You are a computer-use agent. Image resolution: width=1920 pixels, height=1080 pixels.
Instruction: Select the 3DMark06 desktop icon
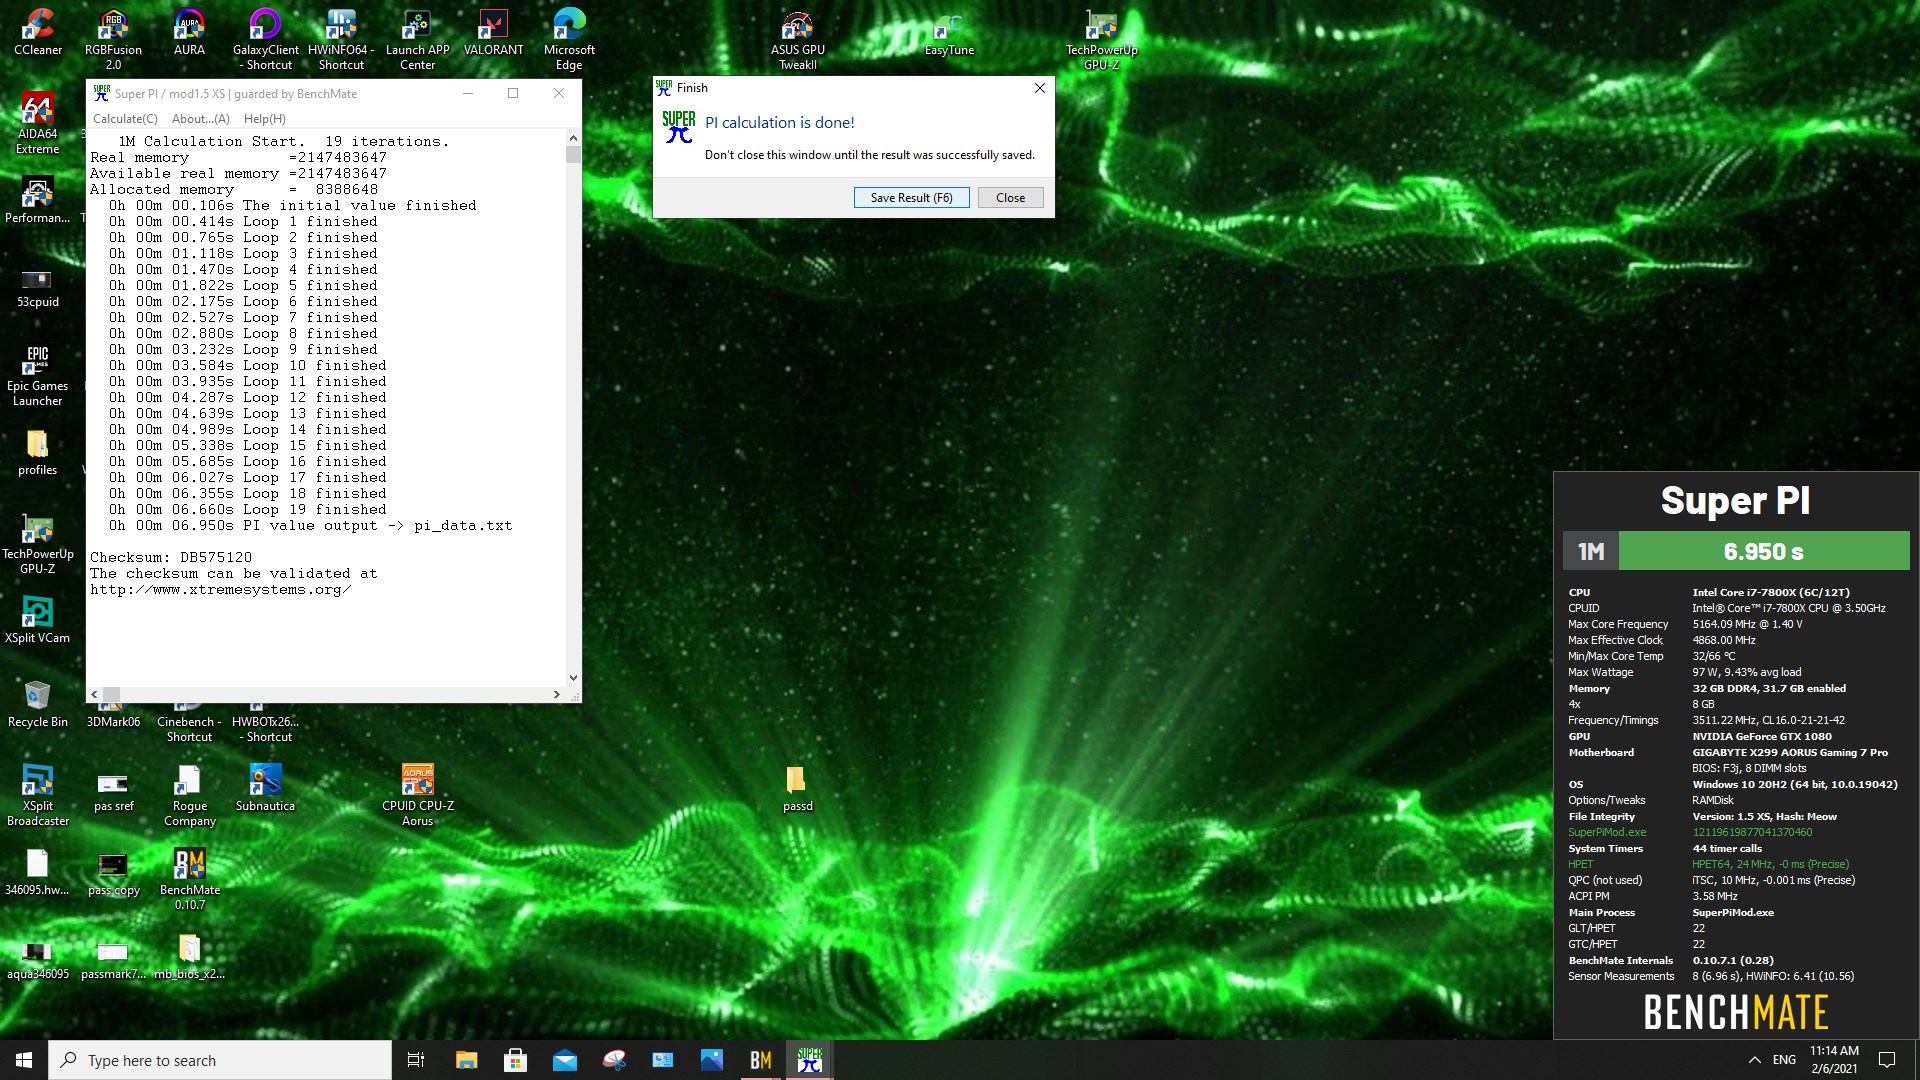coord(113,714)
